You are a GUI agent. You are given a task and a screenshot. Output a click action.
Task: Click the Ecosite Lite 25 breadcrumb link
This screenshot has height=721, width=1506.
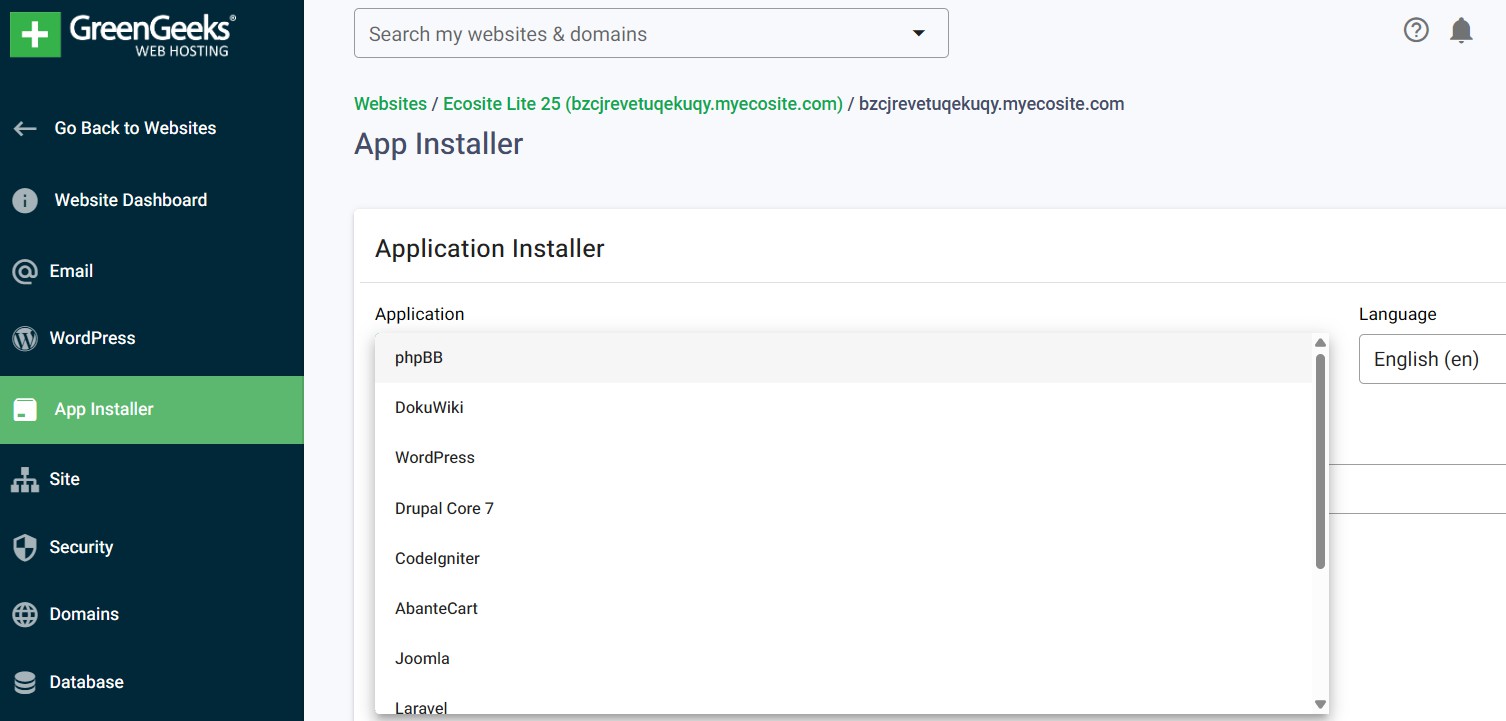coord(642,103)
